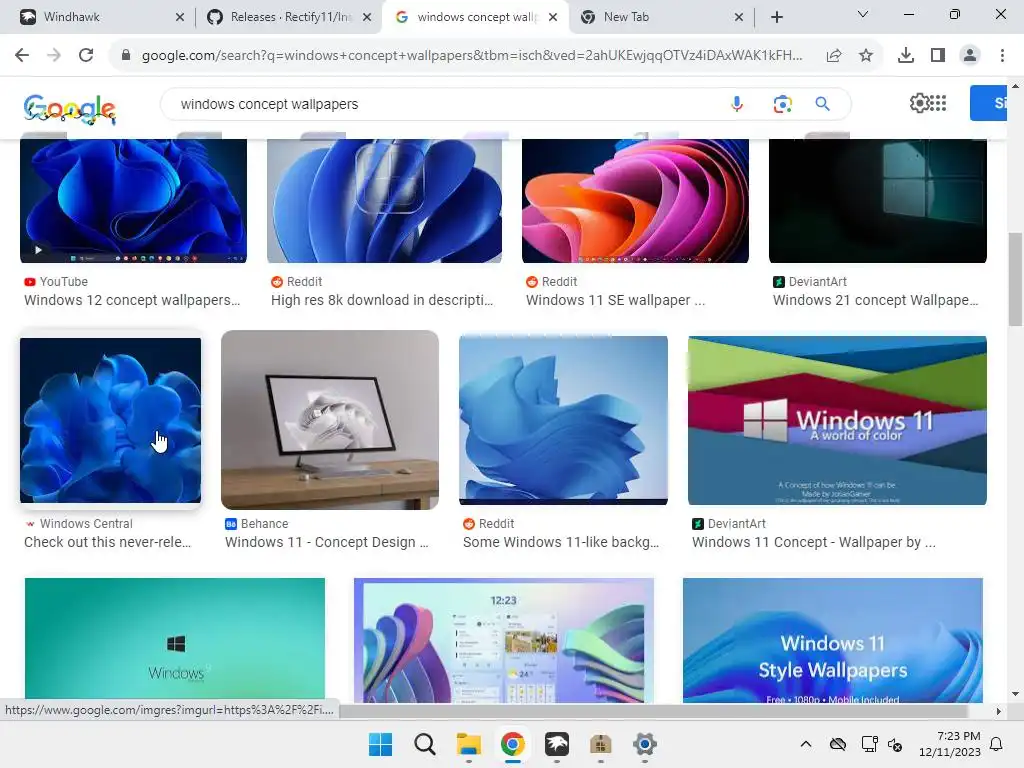Search by image with Google Lens
This screenshot has height=768, width=1024.
782,104
